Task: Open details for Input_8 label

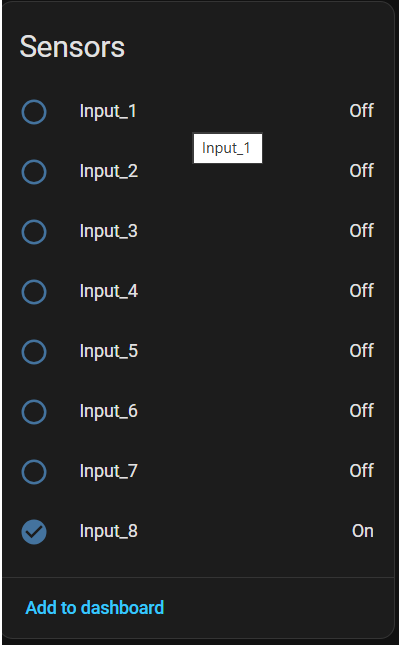Action: tap(109, 531)
